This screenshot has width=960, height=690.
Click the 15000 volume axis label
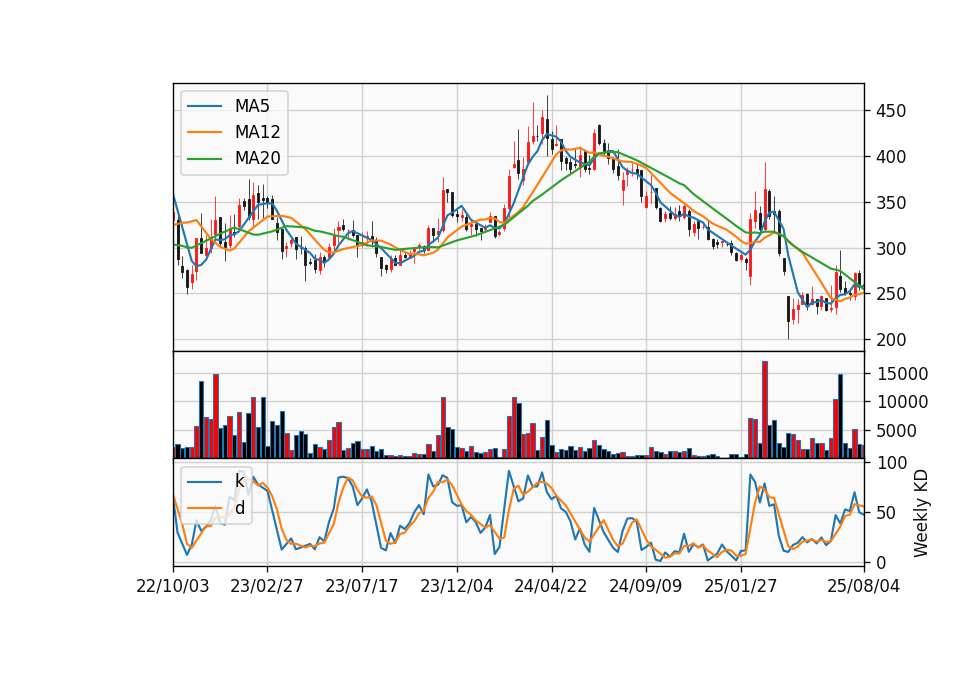click(902, 374)
